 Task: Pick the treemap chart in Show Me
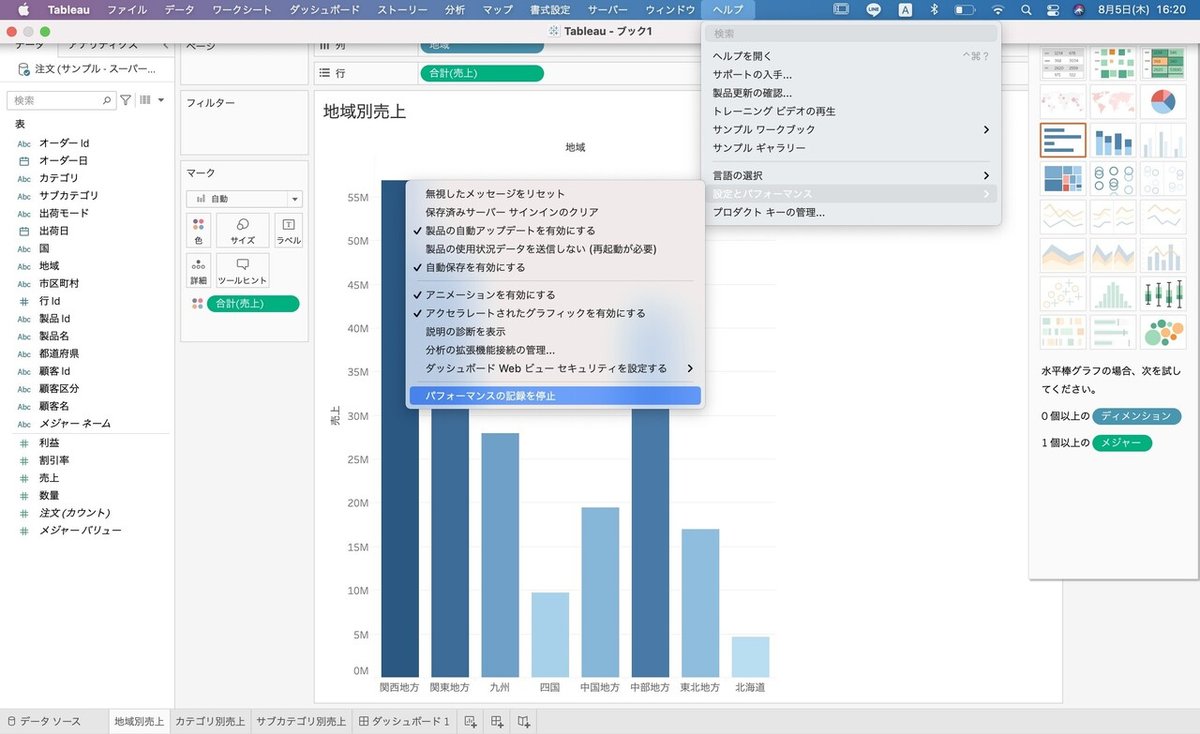point(1063,179)
